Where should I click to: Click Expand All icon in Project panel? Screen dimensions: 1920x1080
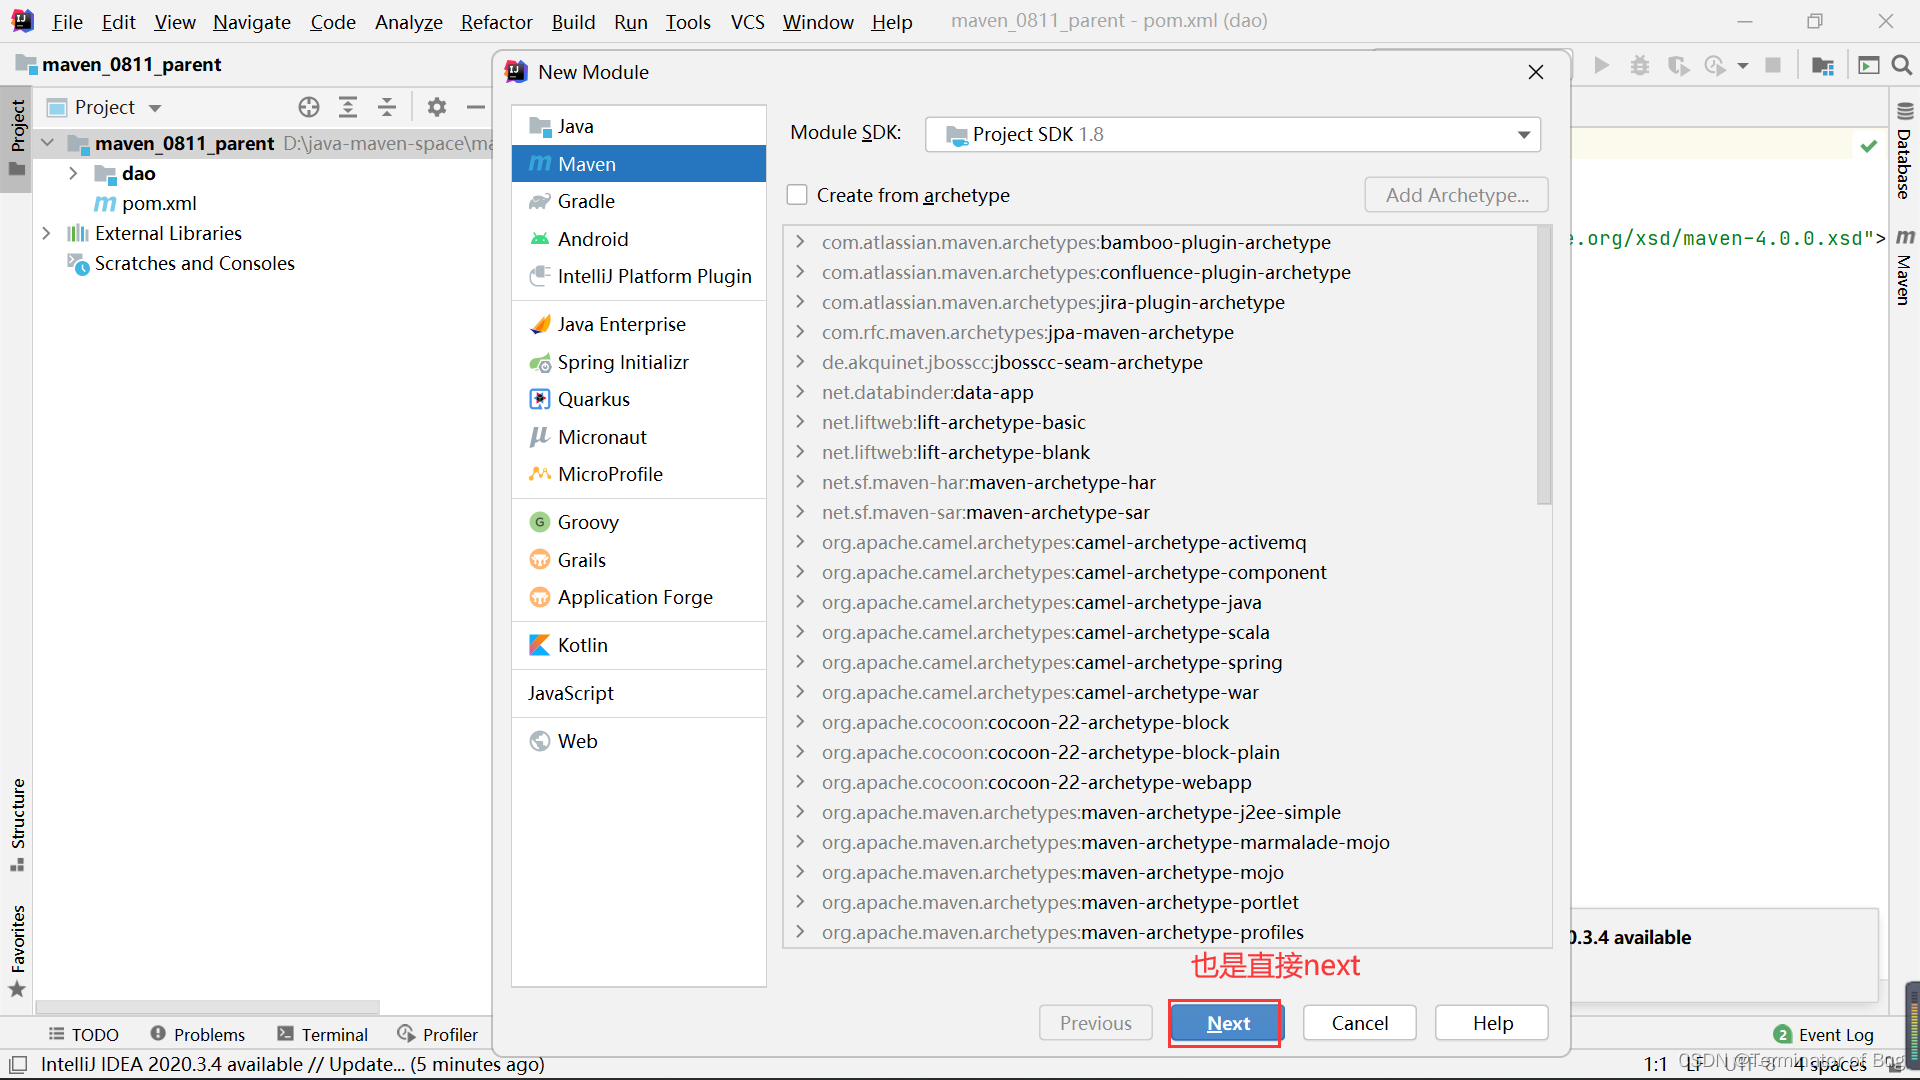[x=348, y=107]
